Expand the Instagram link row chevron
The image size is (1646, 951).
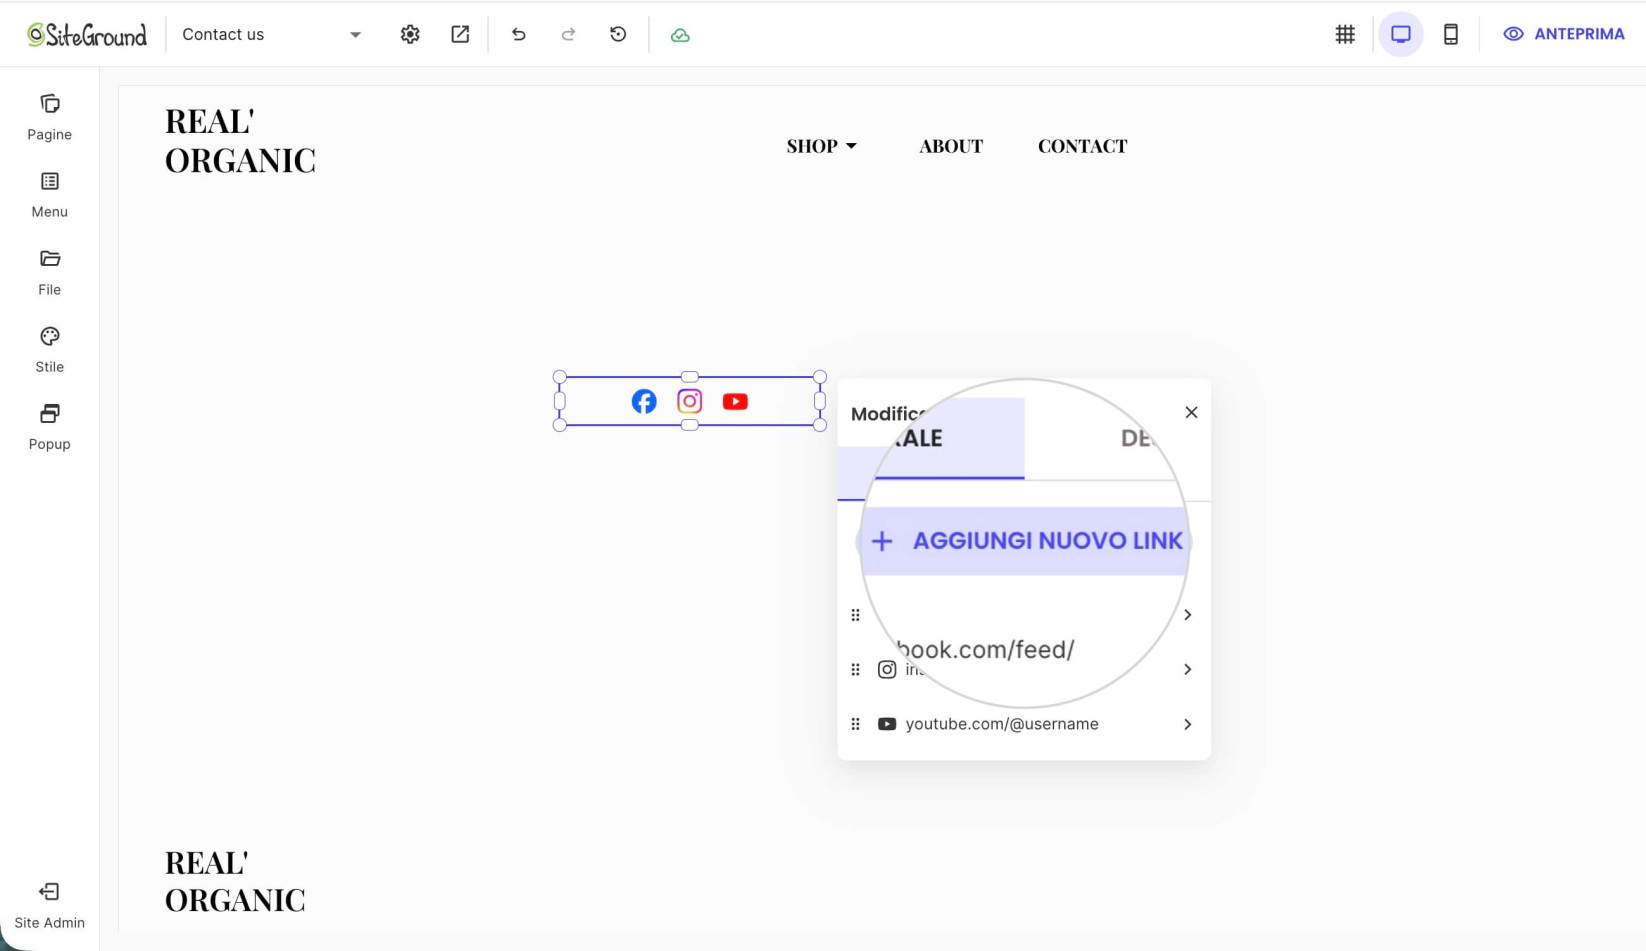click(1187, 669)
